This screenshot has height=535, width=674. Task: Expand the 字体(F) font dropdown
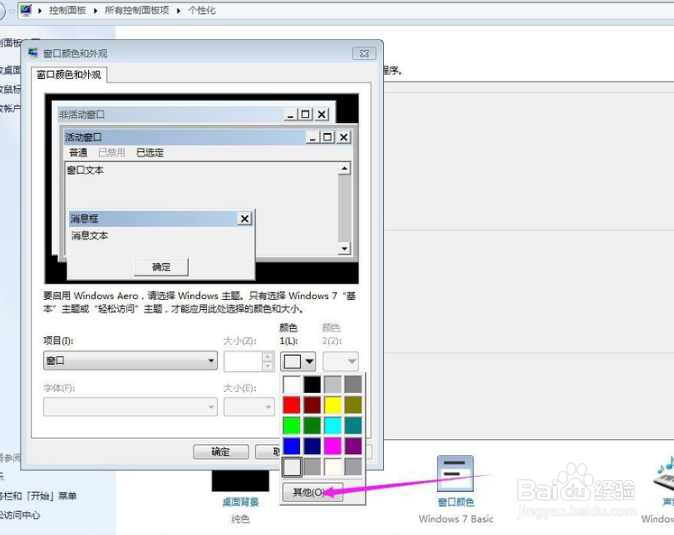(x=130, y=407)
